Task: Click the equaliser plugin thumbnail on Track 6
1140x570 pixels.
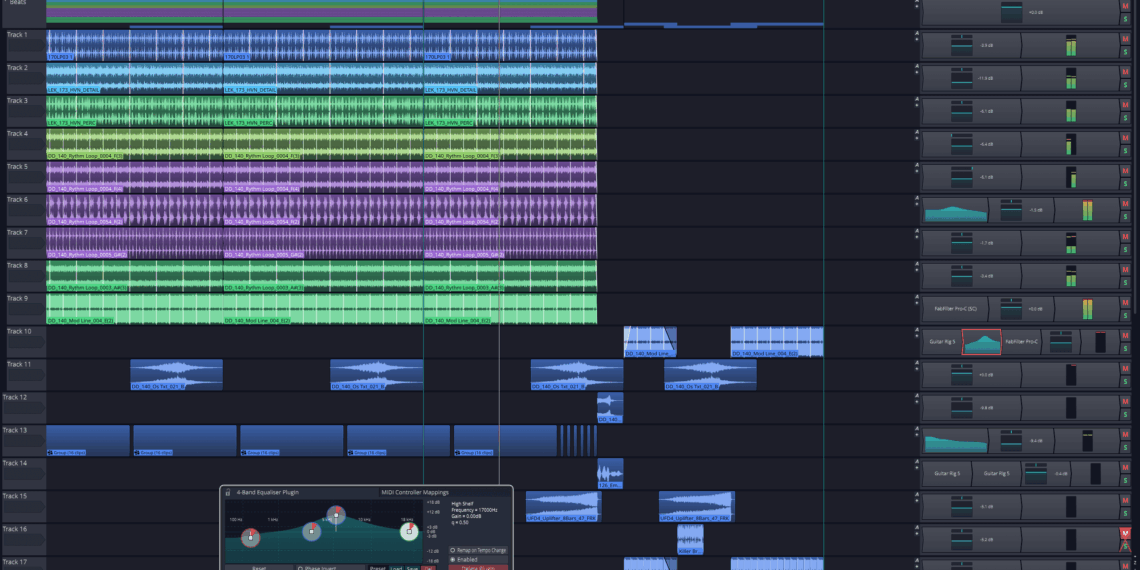Action: click(x=955, y=210)
